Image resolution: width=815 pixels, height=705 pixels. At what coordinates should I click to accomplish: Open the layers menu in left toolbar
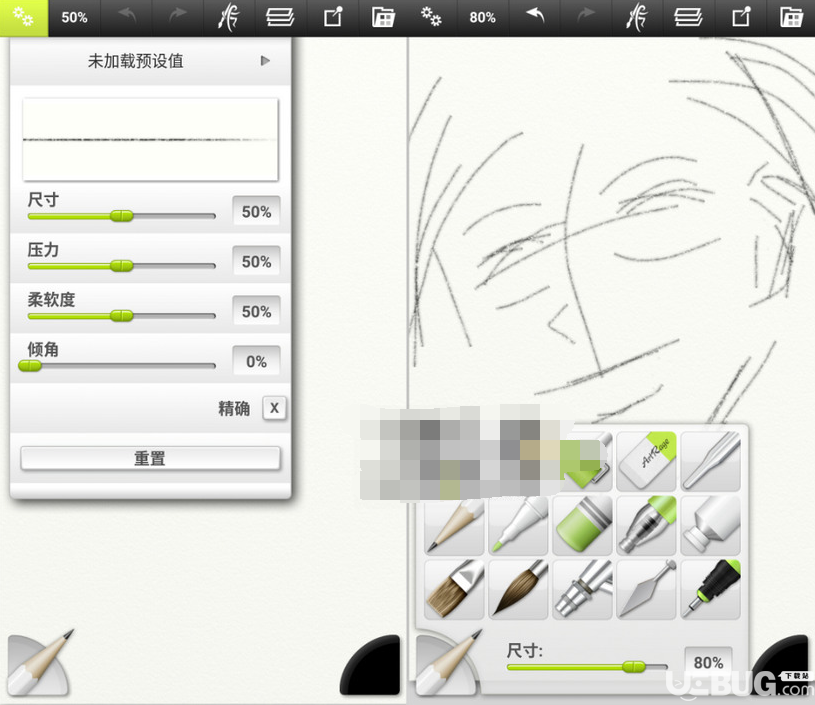(x=280, y=17)
